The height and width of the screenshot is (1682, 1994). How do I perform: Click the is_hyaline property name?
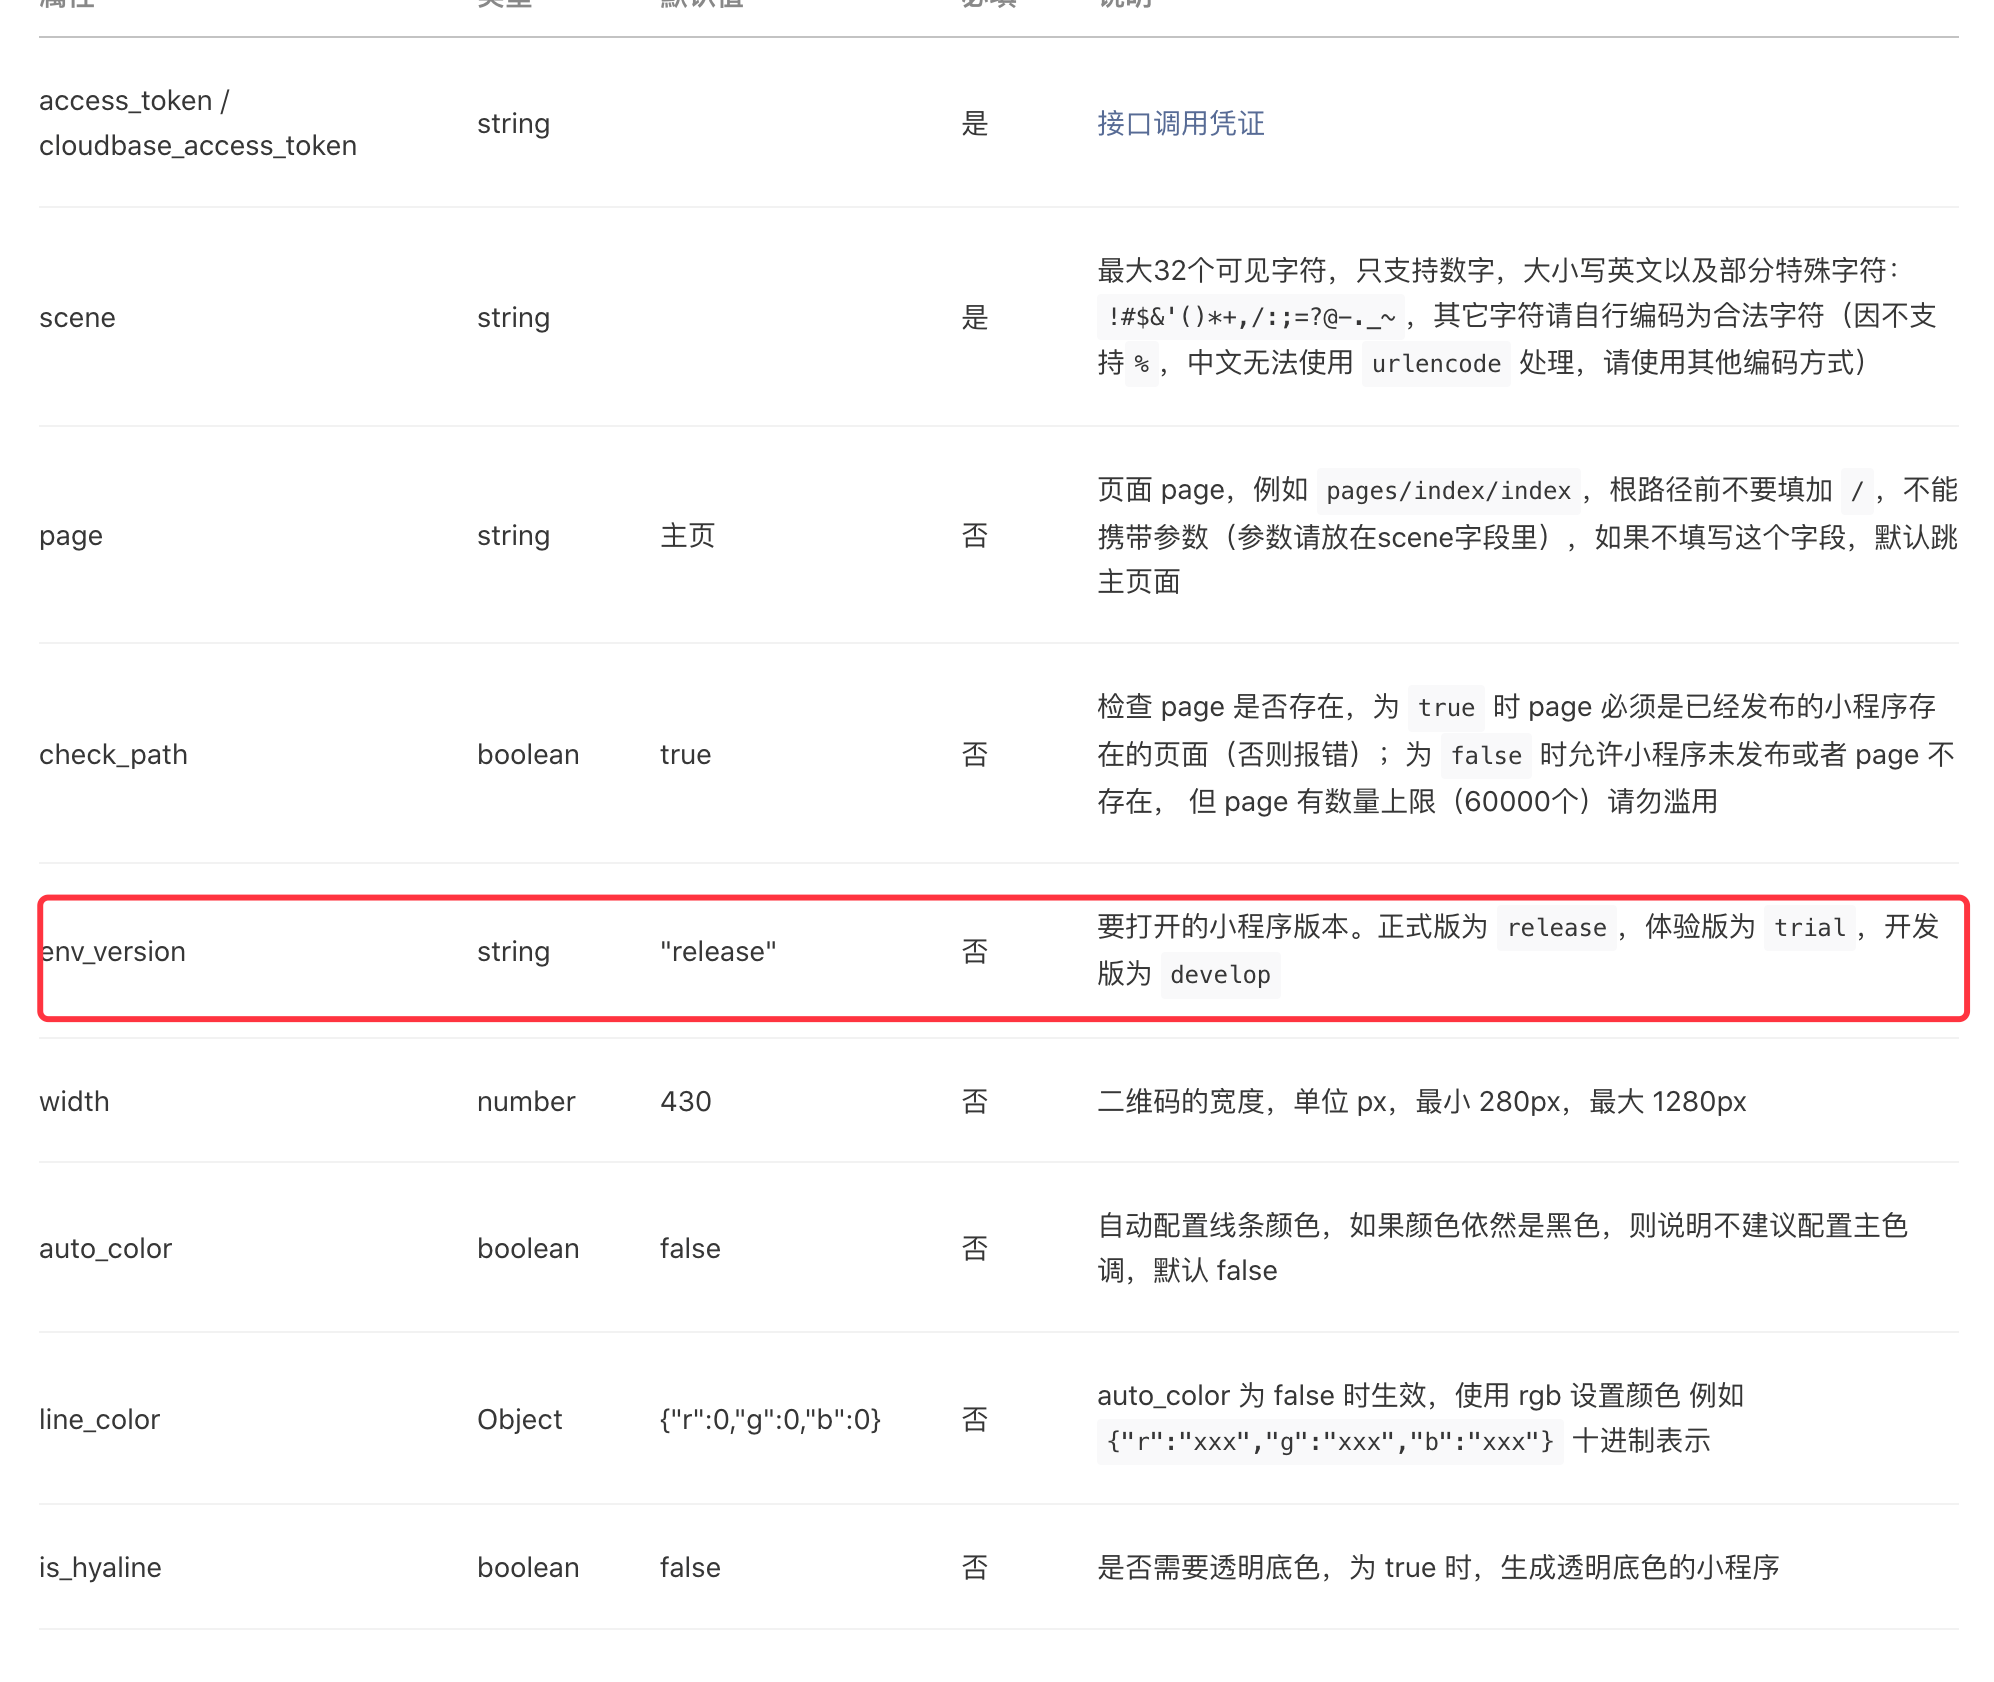100,1568
